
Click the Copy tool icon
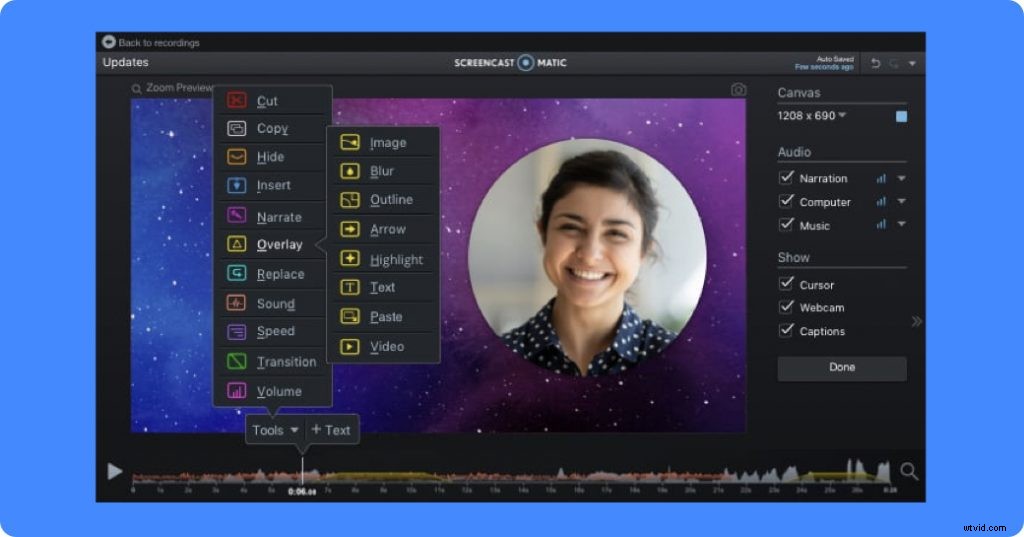[236, 128]
